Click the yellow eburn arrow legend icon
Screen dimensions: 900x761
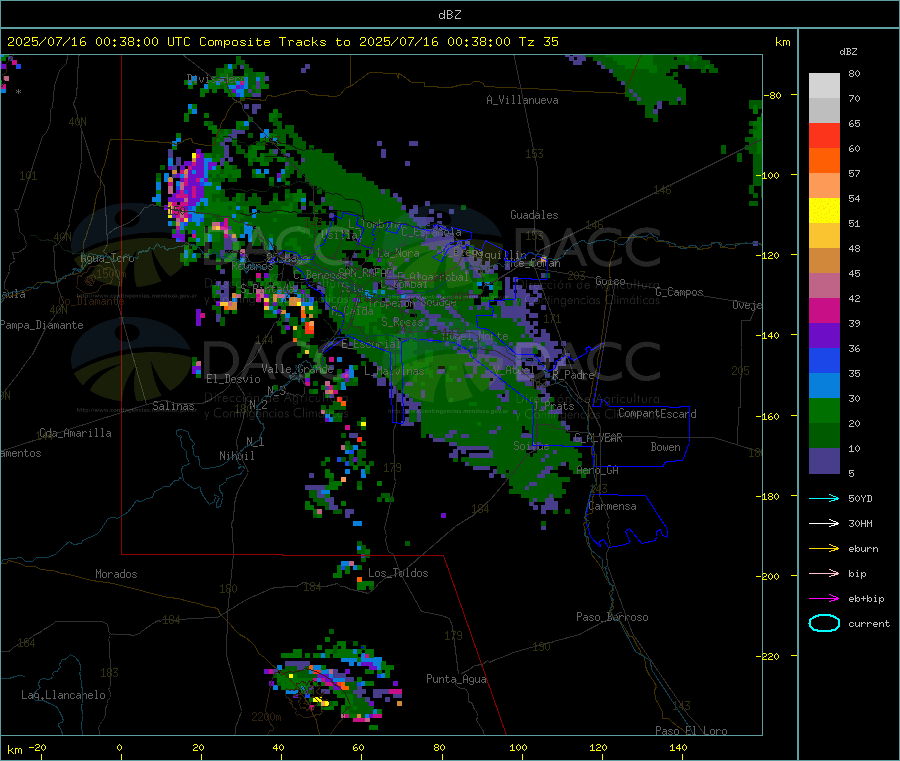tap(824, 549)
